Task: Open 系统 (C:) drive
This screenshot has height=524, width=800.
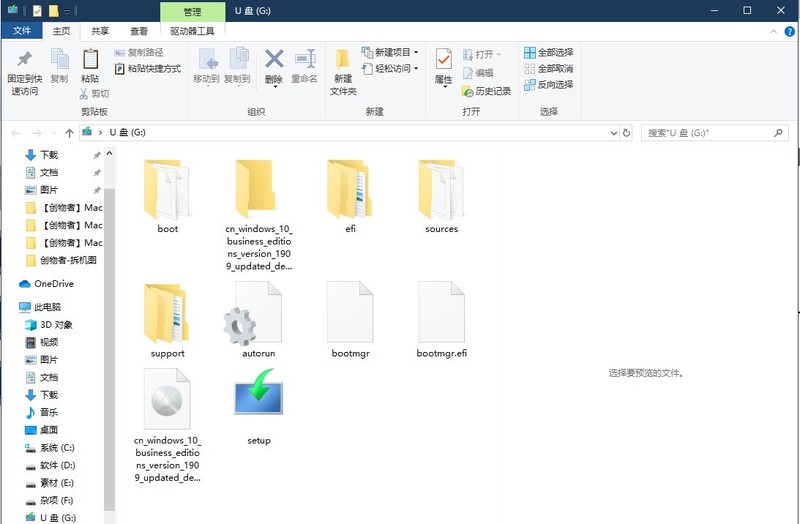Action: 50,447
